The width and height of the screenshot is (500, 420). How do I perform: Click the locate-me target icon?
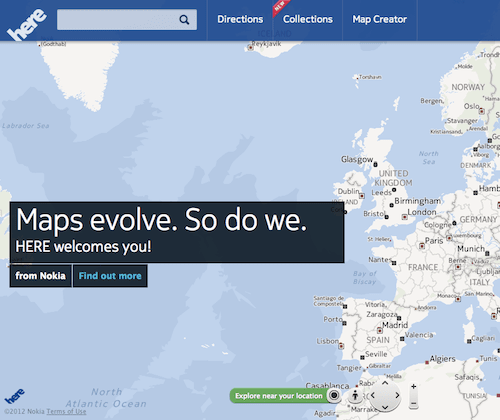(x=334, y=395)
